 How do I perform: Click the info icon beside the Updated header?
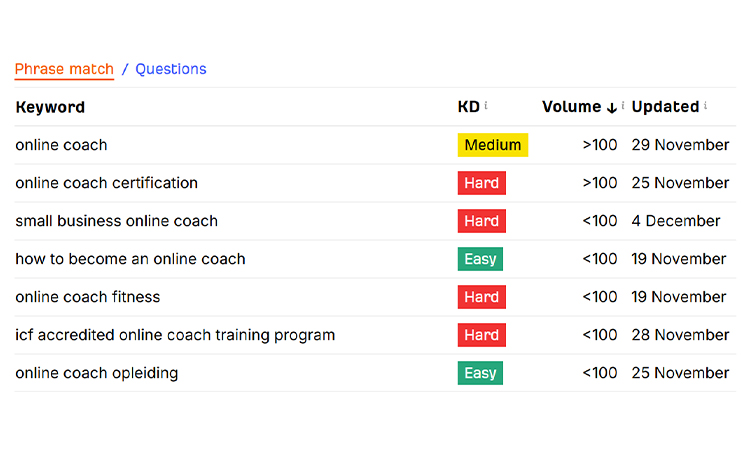[705, 106]
